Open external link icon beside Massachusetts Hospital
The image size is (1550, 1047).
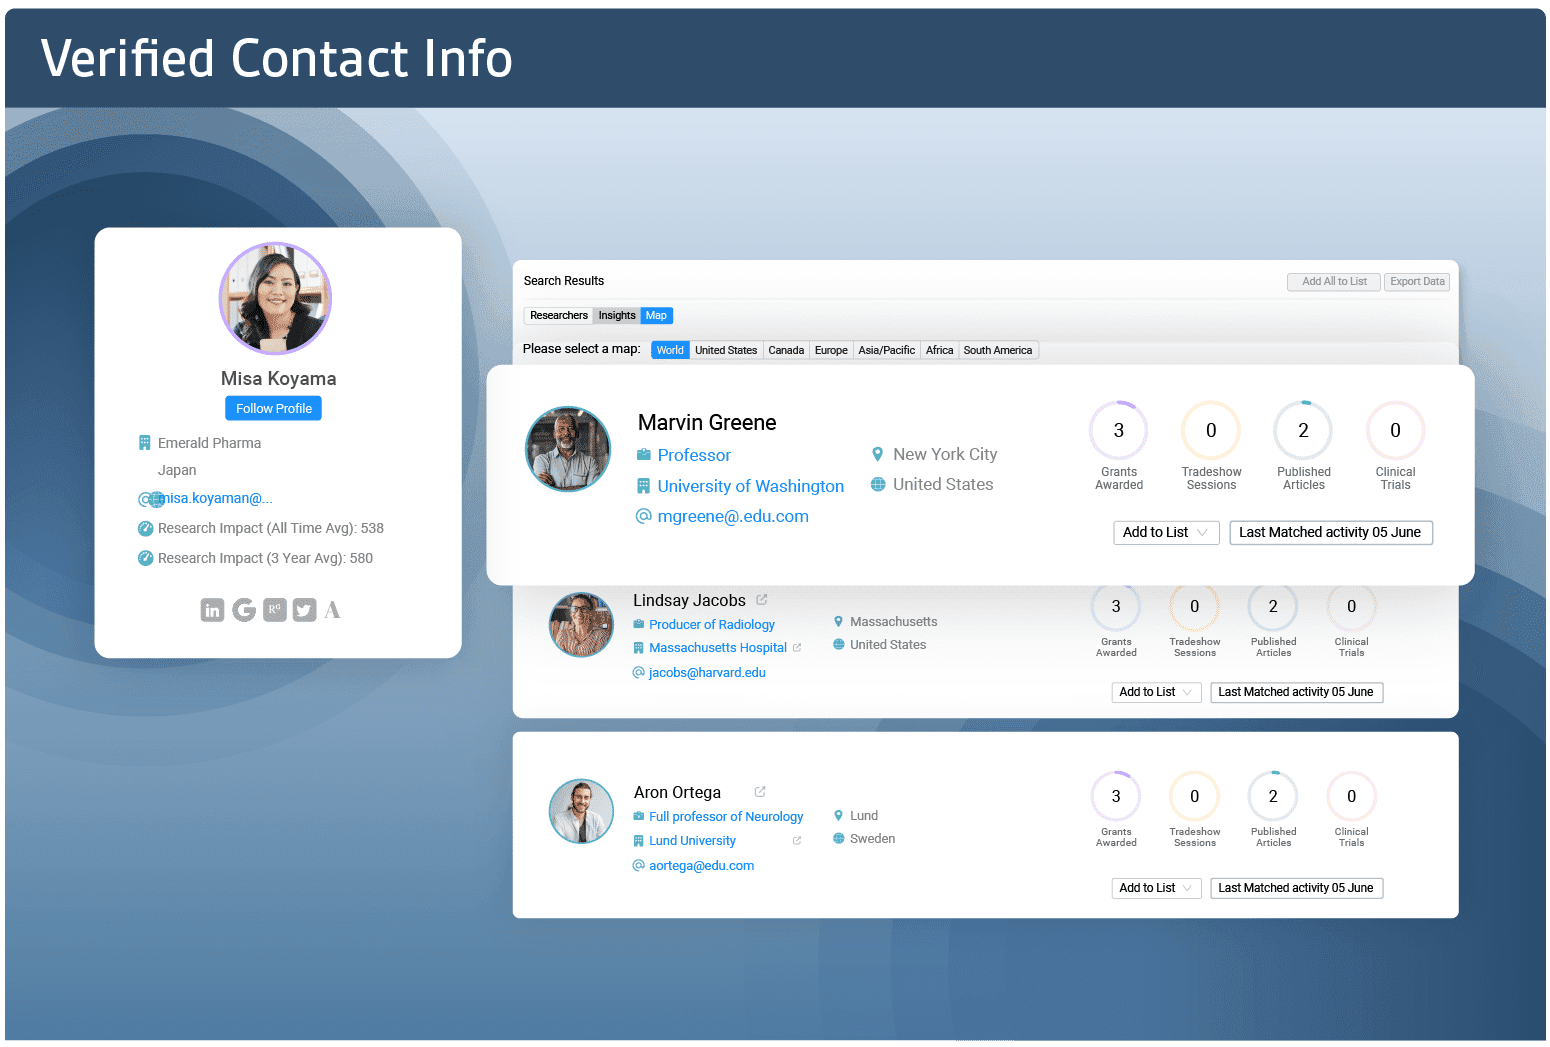coord(797,648)
